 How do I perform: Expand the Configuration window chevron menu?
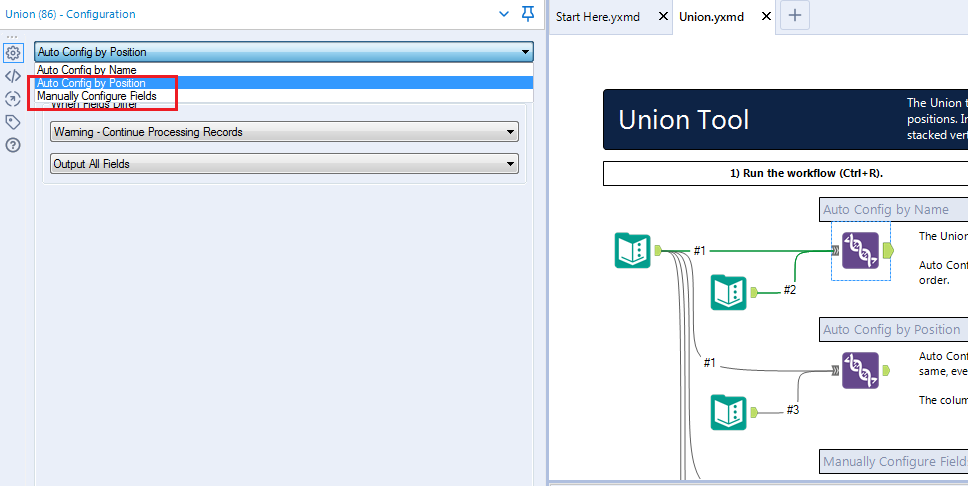[x=504, y=14]
